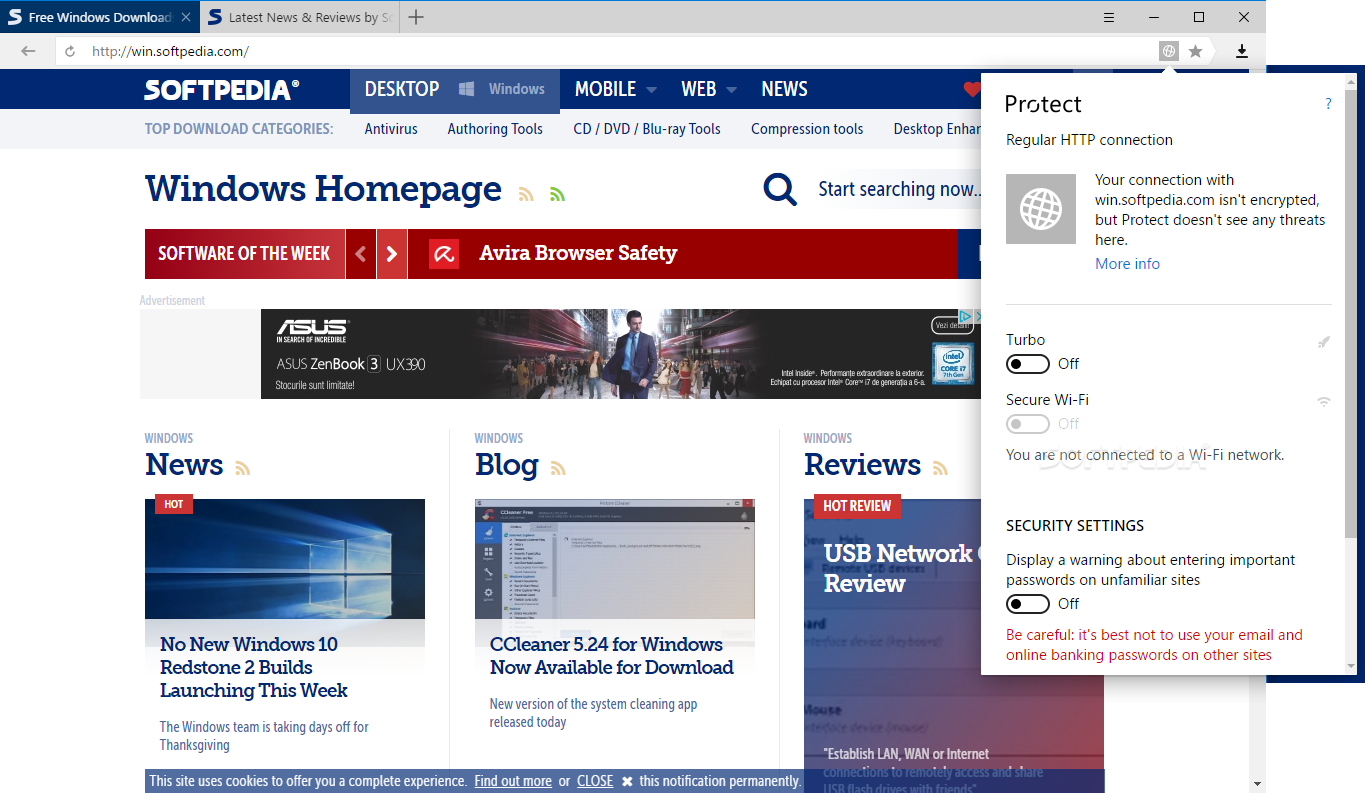
Task: Click the page scrollbar down arrow
Action: (1258, 783)
